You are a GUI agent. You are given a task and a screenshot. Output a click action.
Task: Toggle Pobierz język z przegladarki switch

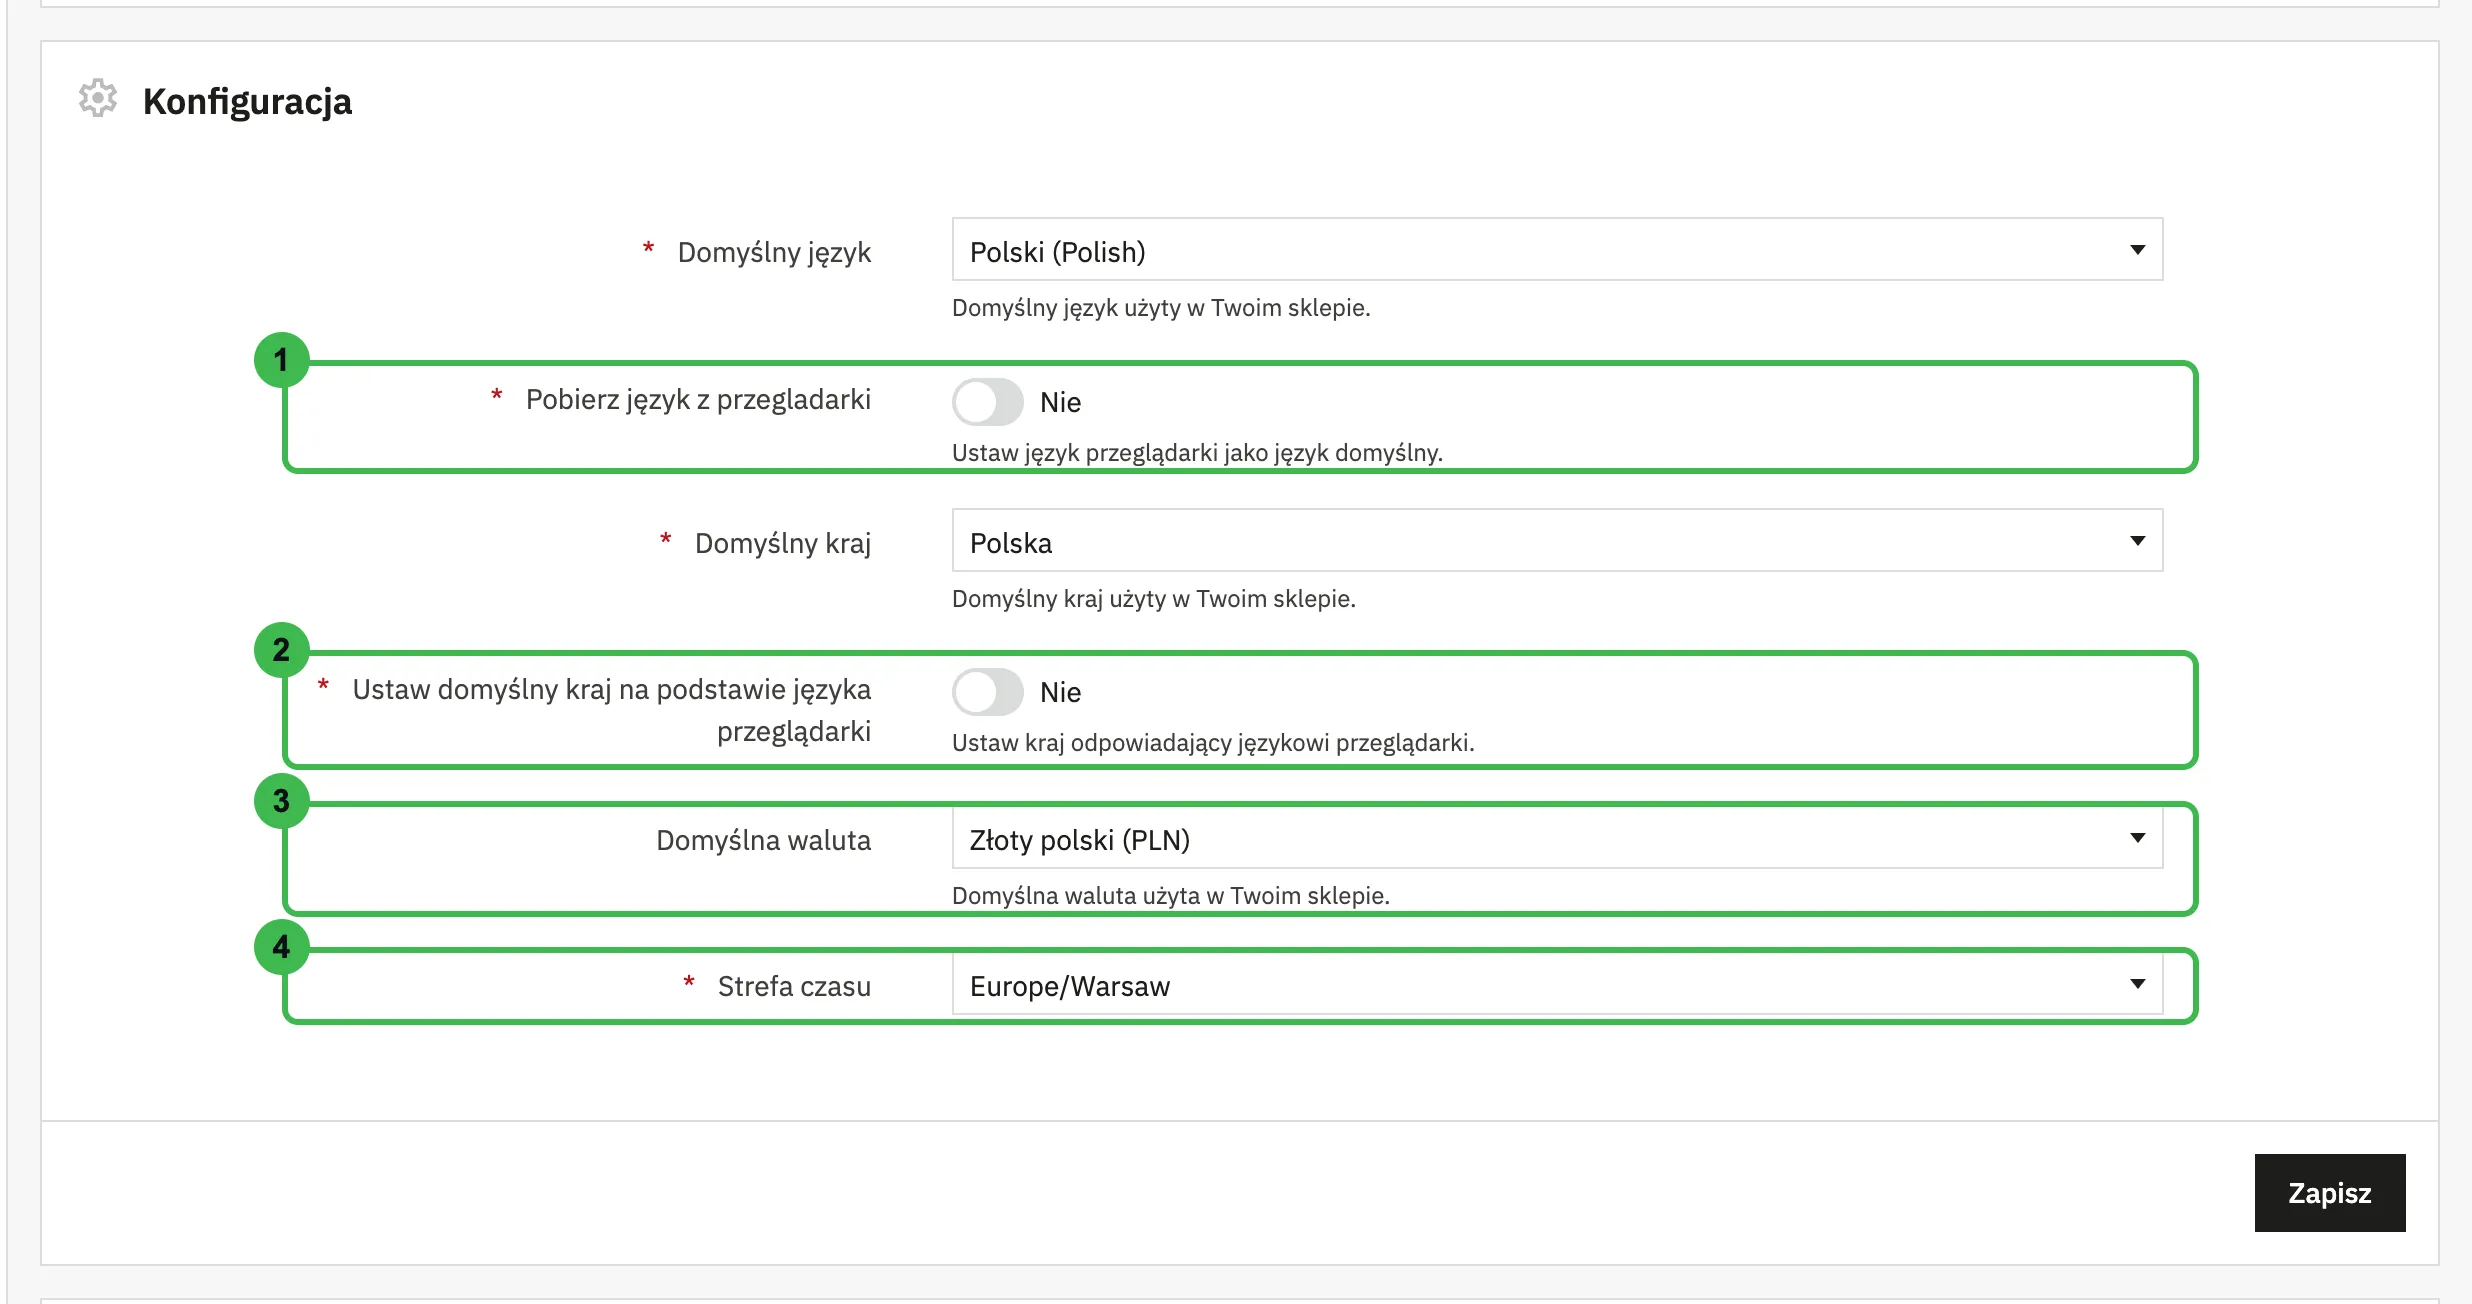click(987, 402)
